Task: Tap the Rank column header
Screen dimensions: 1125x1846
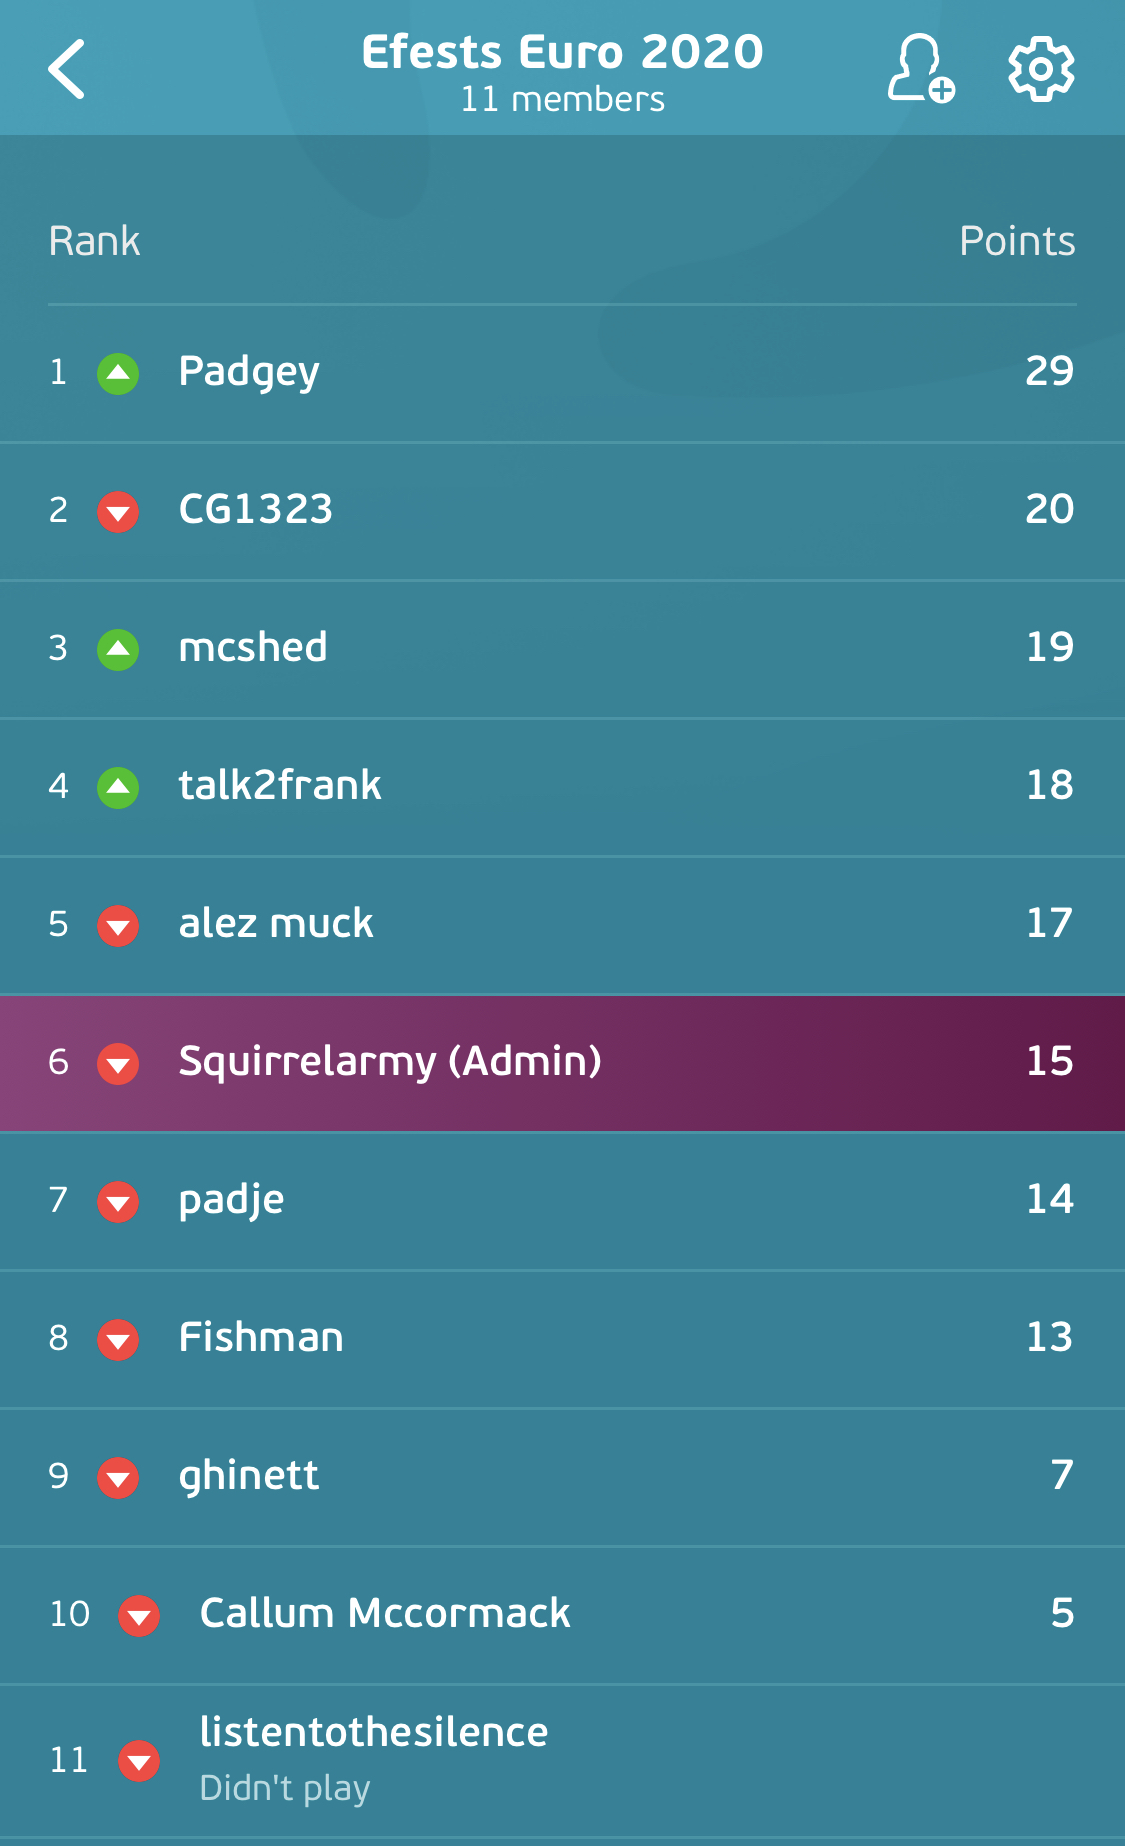Action: point(94,241)
